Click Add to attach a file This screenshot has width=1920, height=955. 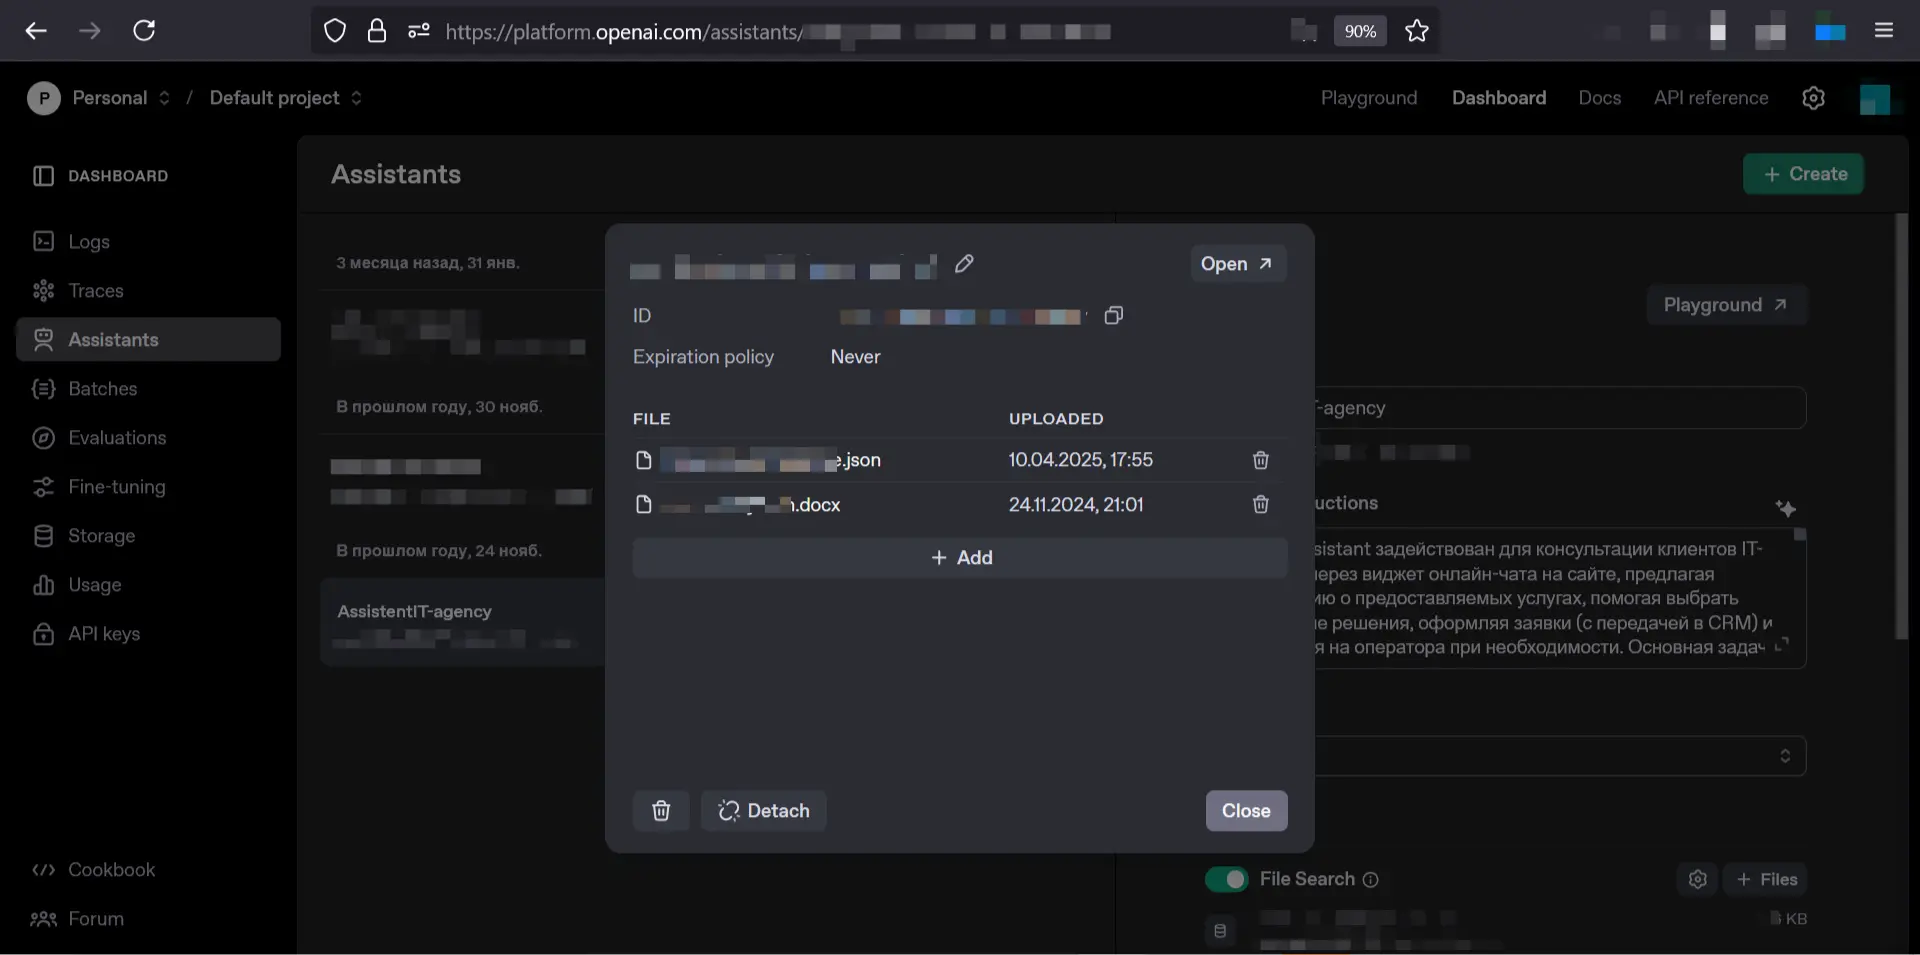(960, 558)
